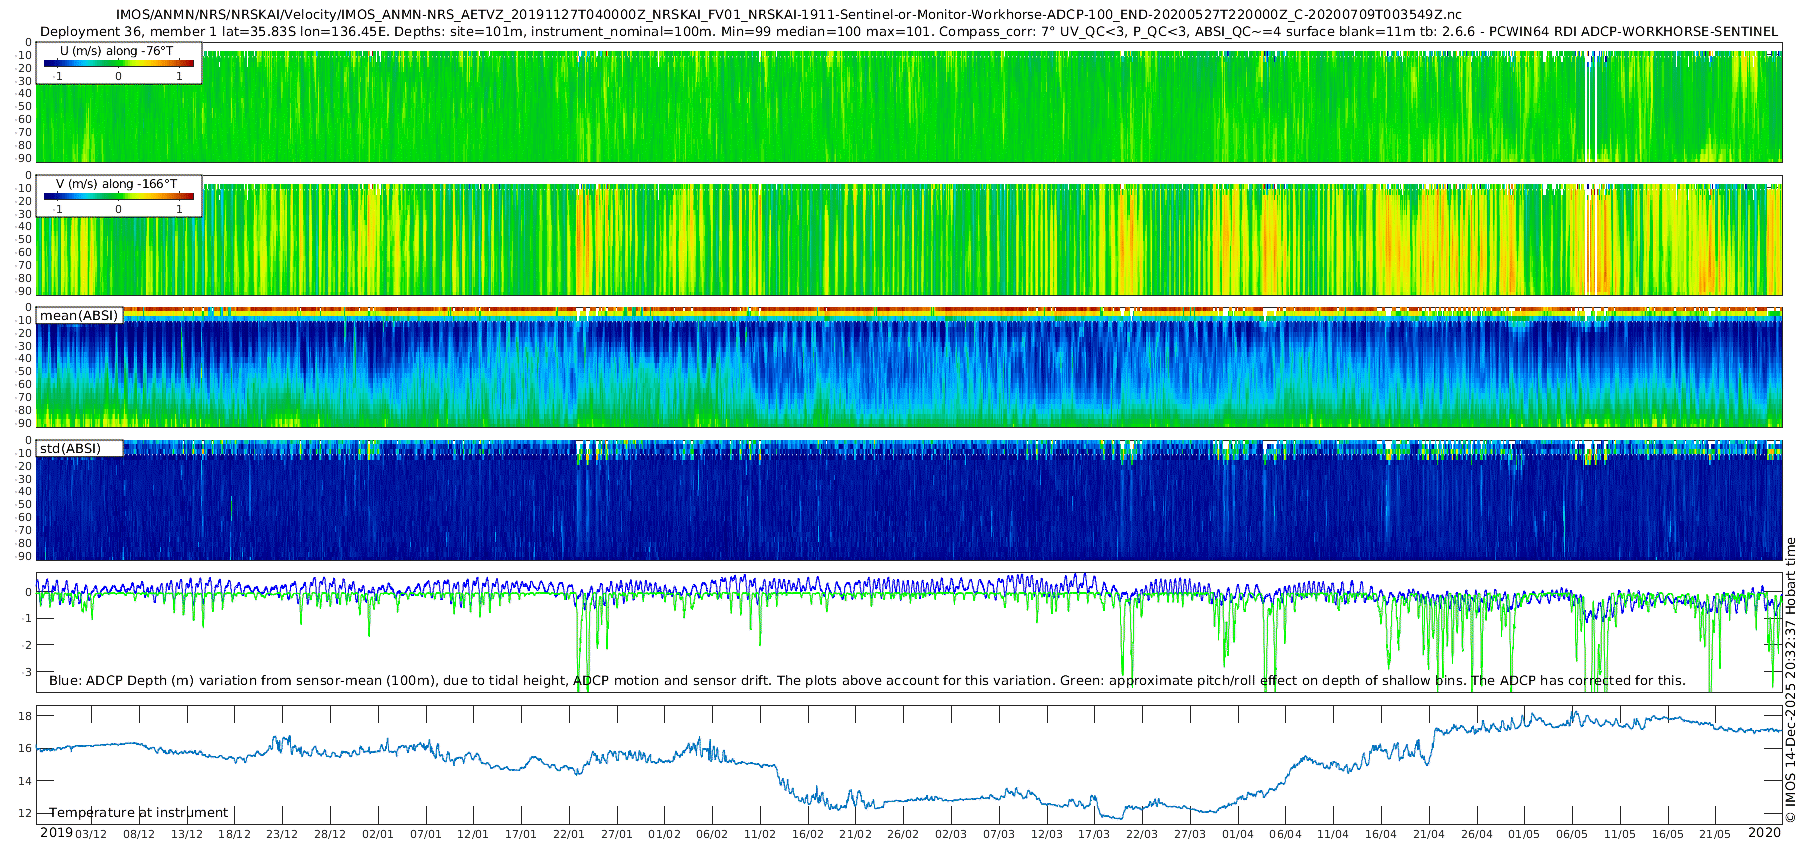
Task: Click the -3 tick on depth variation axis
Action: tap(26, 672)
